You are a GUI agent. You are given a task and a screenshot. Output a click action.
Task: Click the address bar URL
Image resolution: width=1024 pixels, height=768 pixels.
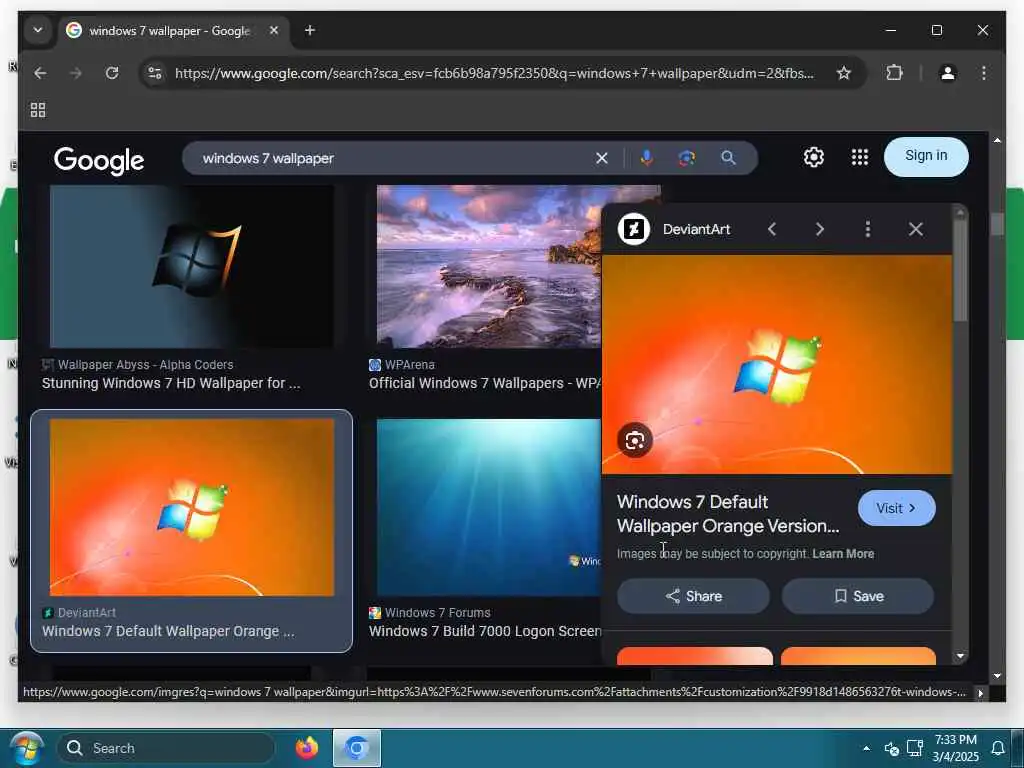[x=494, y=73]
